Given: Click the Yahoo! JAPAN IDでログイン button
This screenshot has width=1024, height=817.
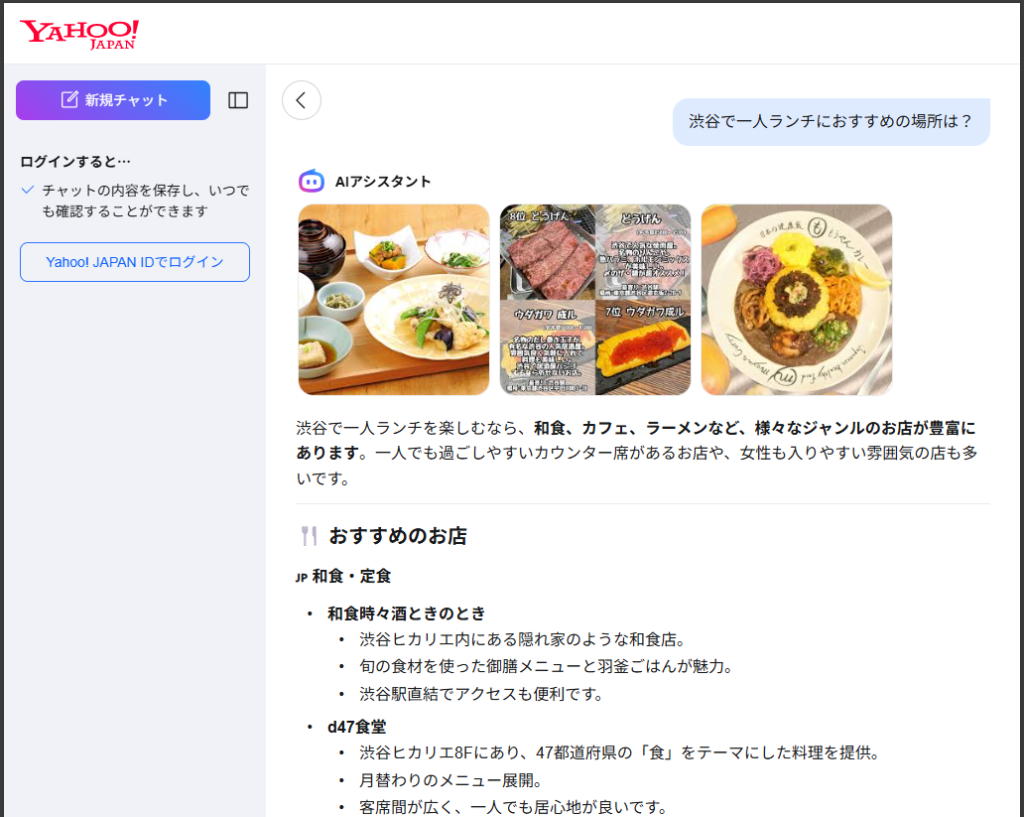Looking at the screenshot, I should [x=135, y=262].
